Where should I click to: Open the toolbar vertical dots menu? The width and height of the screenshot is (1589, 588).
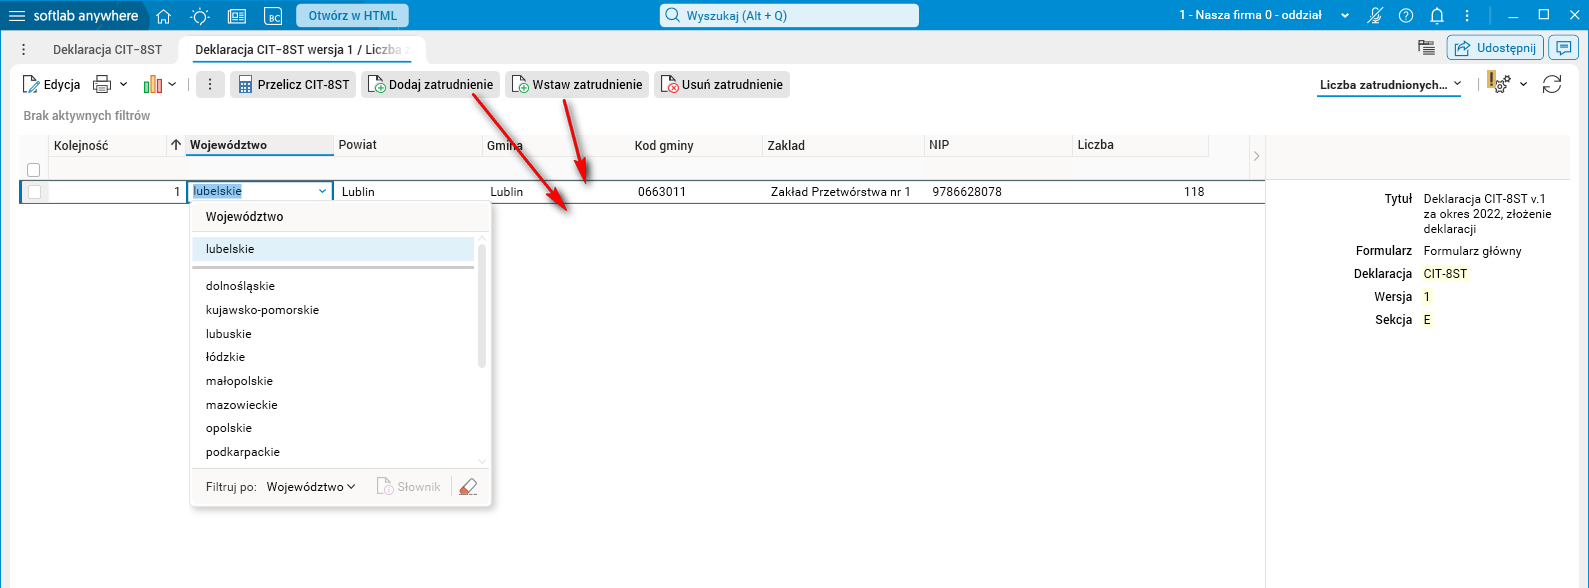point(210,85)
